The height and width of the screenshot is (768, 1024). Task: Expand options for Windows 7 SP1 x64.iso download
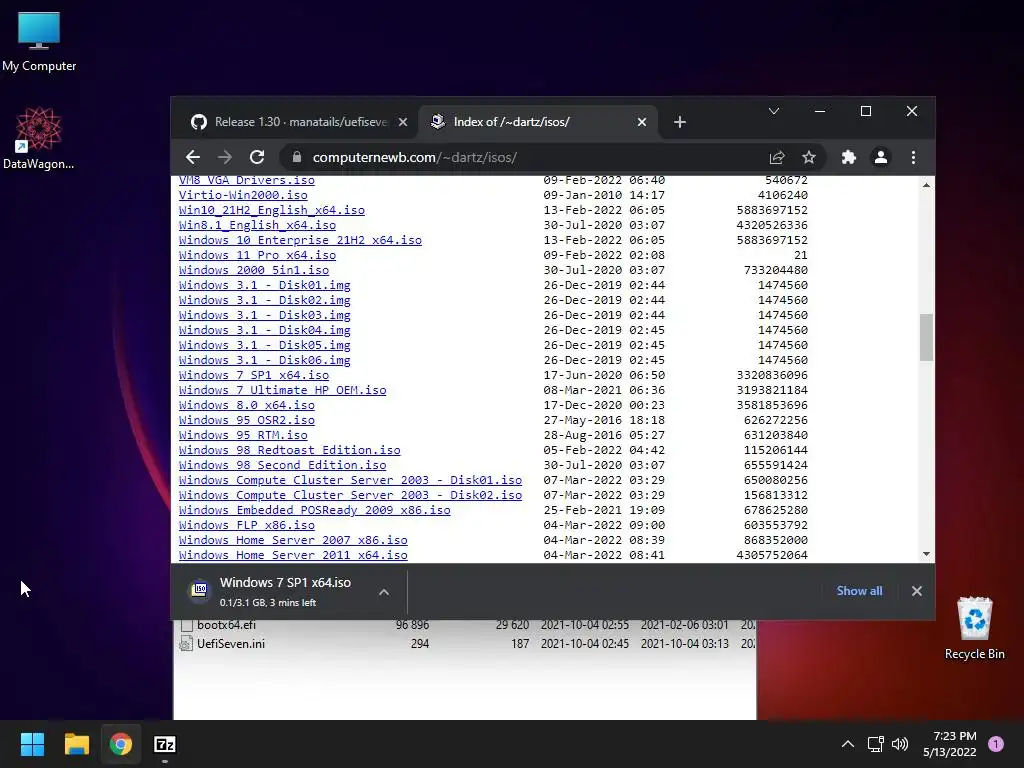click(384, 592)
